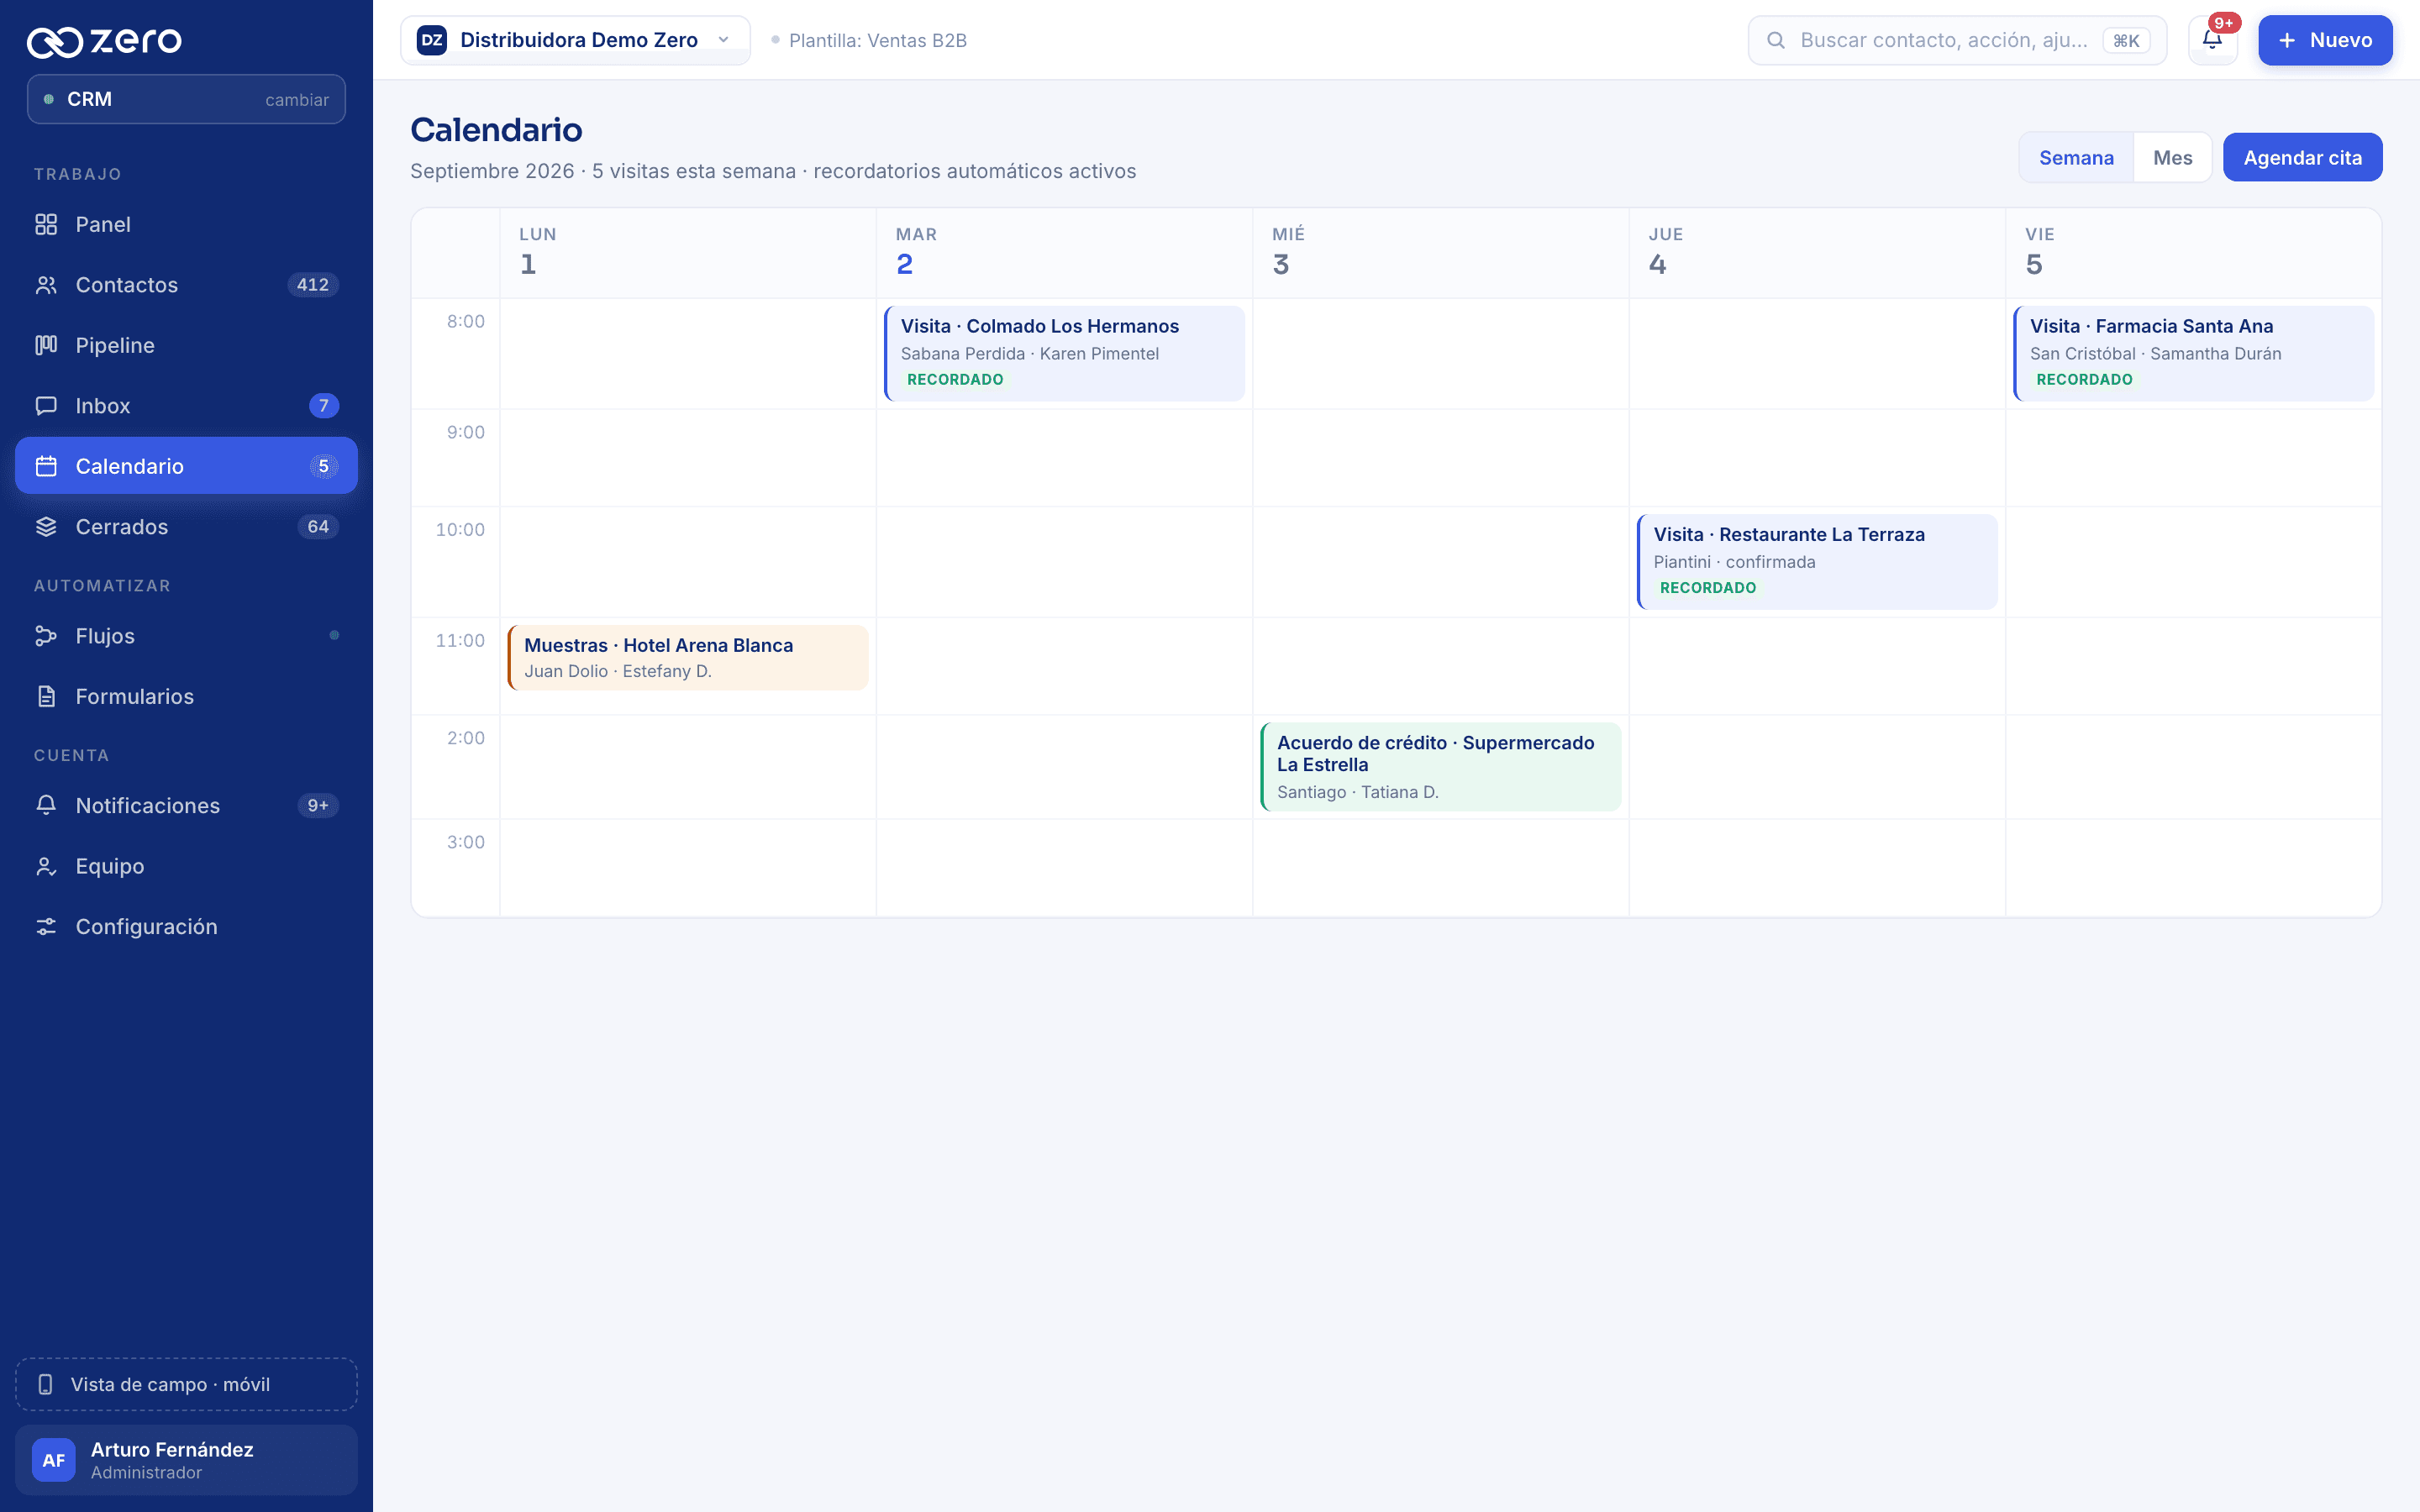Click the Nuevo button

[x=2325, y=40]
